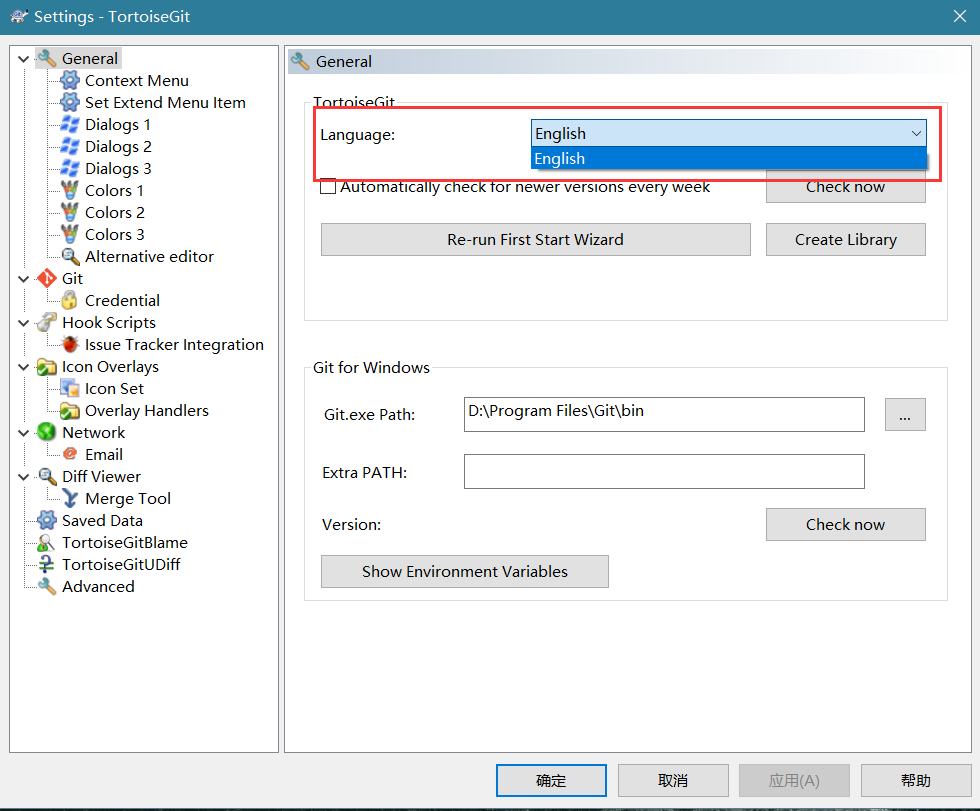
Task: Click the Issue Tracker Integration bug icon
Action: pyautogui.click(x=70, y=344)
